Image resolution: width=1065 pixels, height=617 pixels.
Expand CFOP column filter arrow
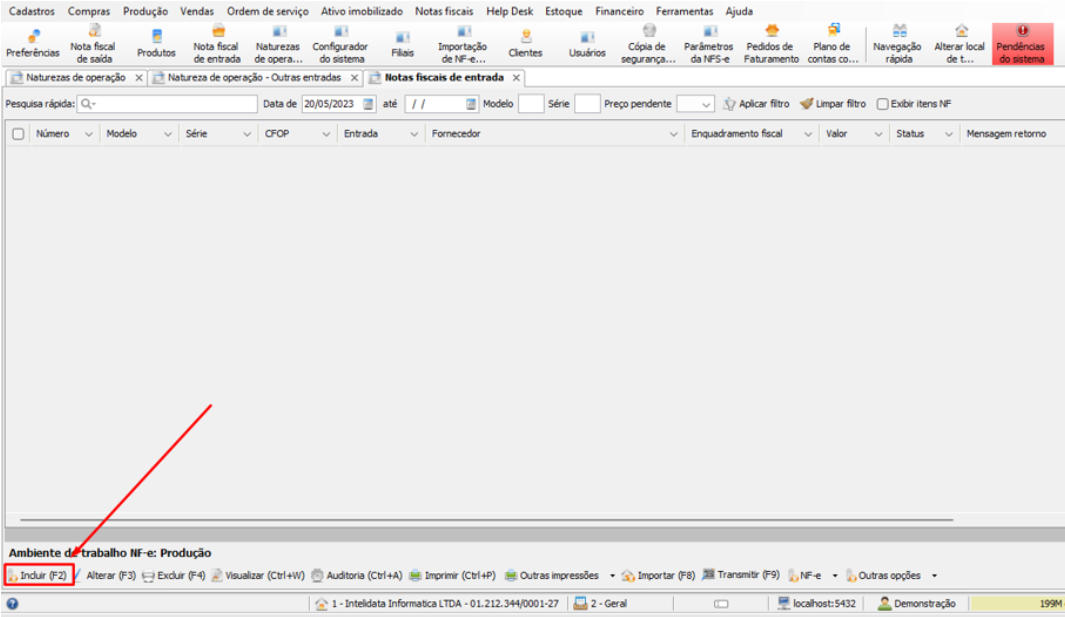pyautogui.click(x=326, y=135)
